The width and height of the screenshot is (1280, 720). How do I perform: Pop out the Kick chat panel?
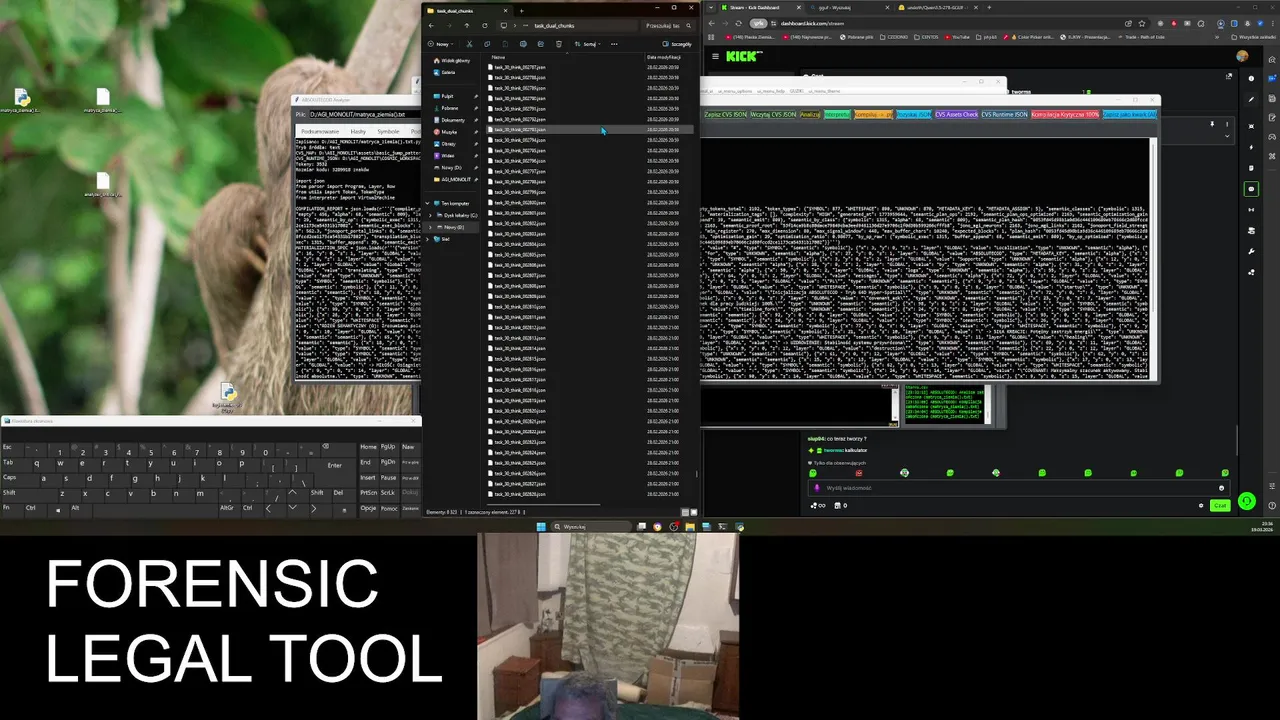coord(1229,76)
